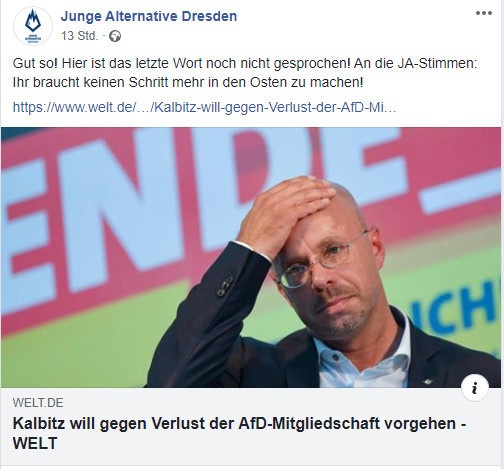Click the trailing 'WELT' word in headline
Image resolution: width=504 pixels, height=469 pixels.
pyautogui.click(x=35, y=443)
